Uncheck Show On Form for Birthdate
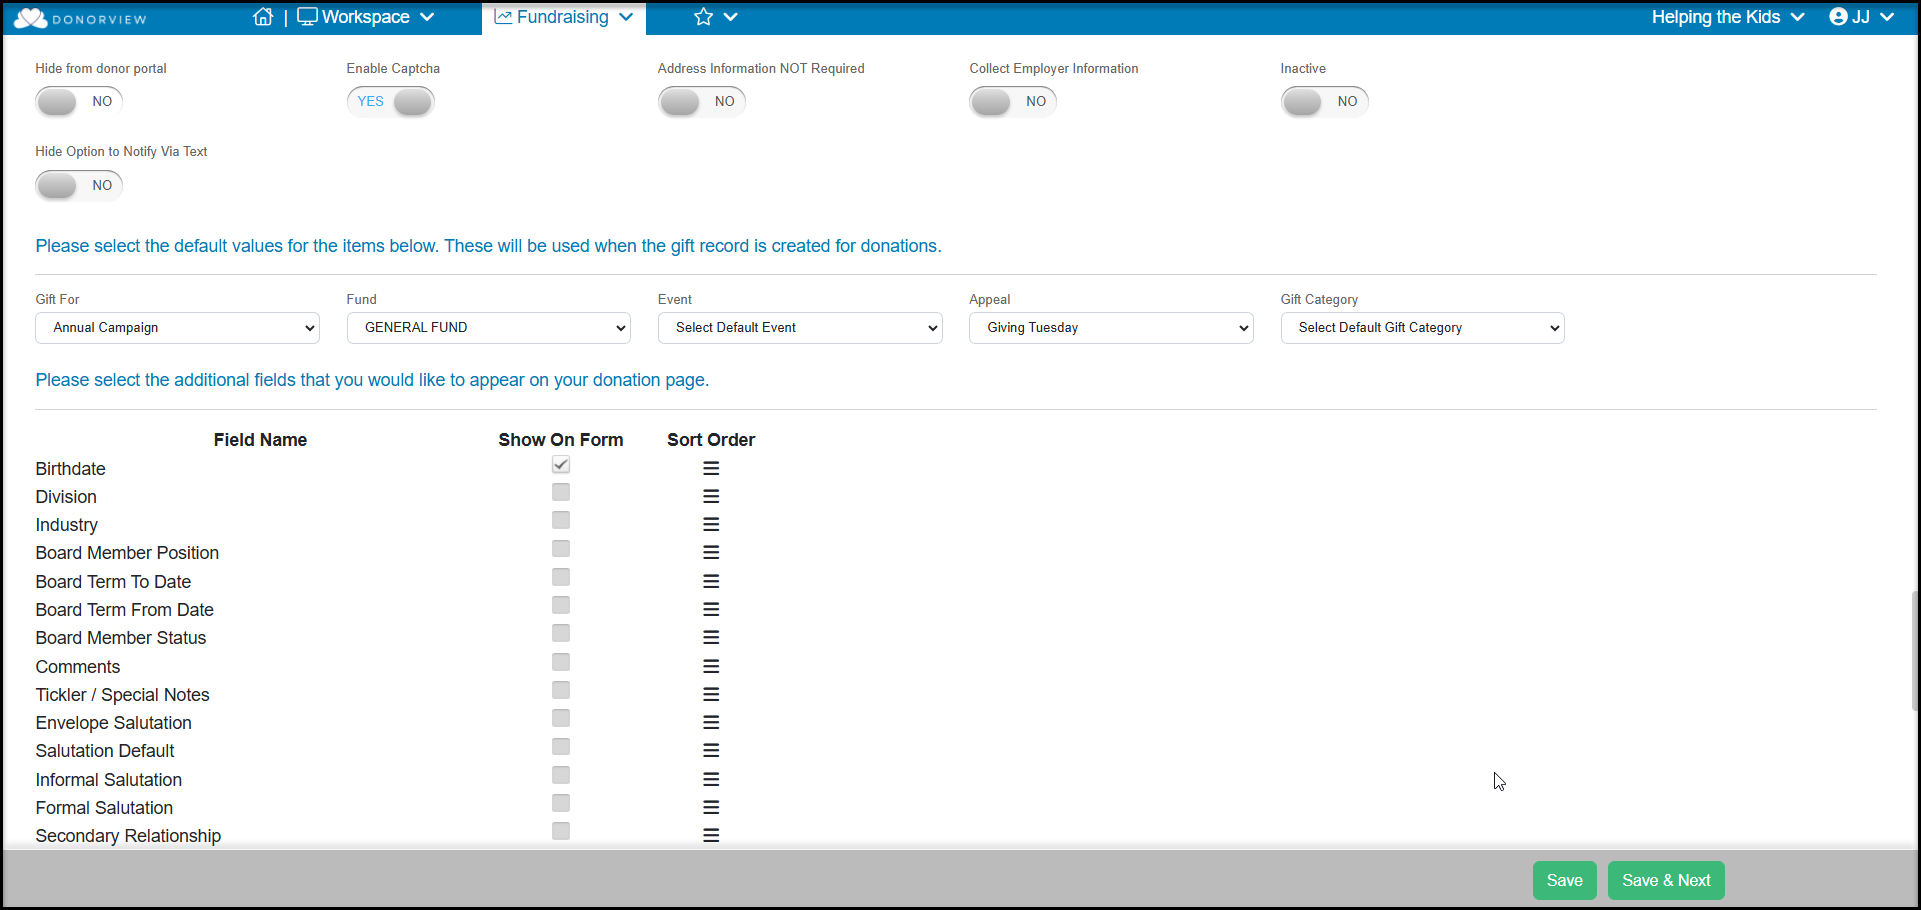This screenshot has width=1921, height=910. point(561,465)
